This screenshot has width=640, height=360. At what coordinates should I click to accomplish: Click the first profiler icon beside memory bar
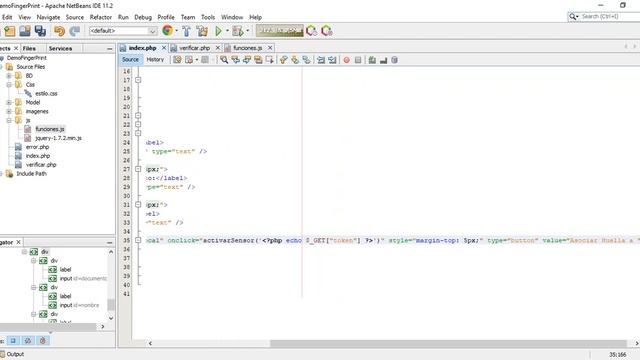pos(311,31)
